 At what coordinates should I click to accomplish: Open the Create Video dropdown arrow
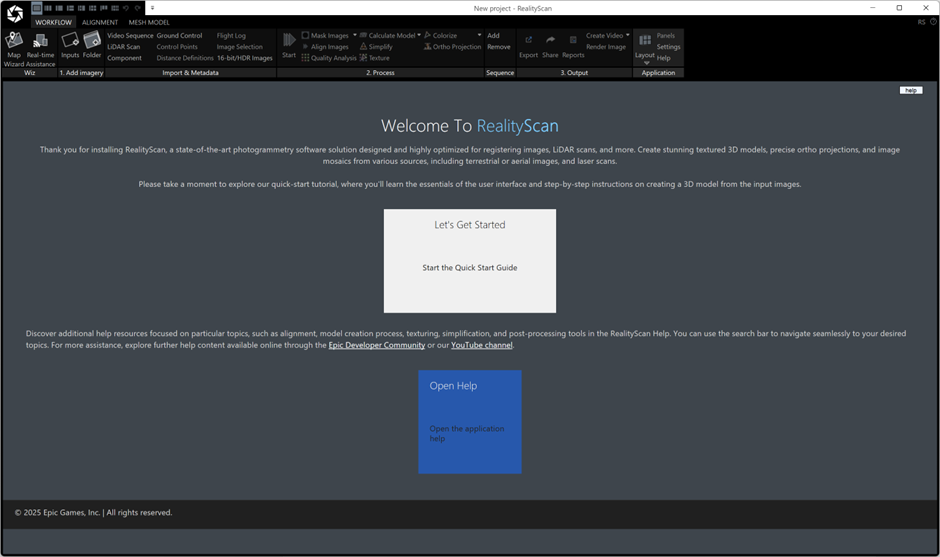(628, 35)
